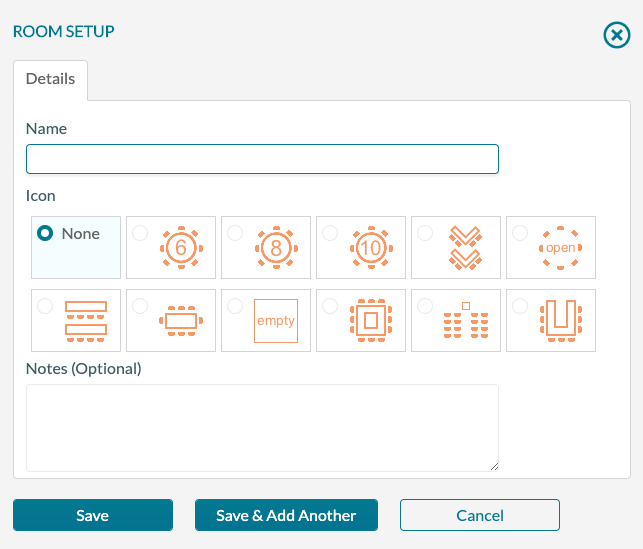Choose the 8-seat round table icon

pos(276,247)
